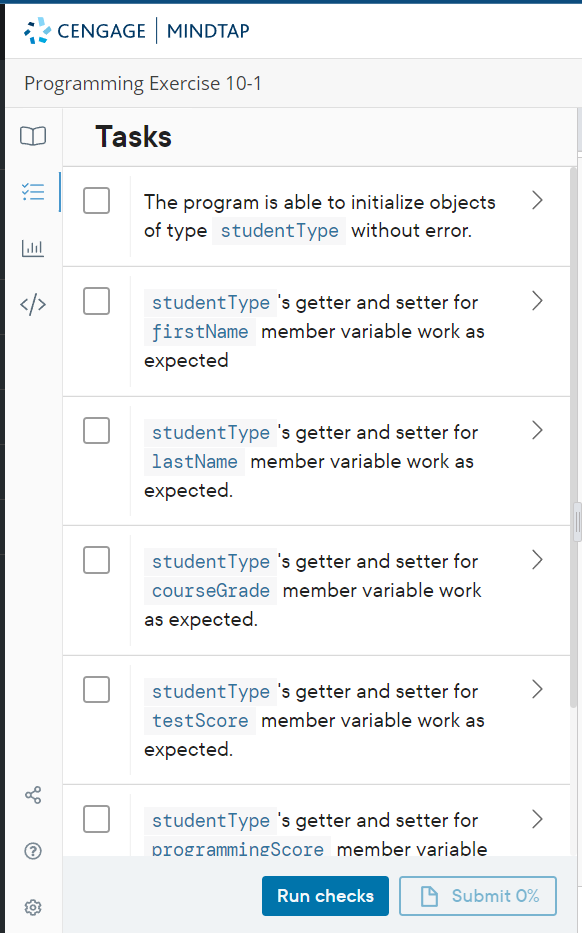Click the panel resize handle on right edge
Screen dimensions: 582x933
point(577,522)
